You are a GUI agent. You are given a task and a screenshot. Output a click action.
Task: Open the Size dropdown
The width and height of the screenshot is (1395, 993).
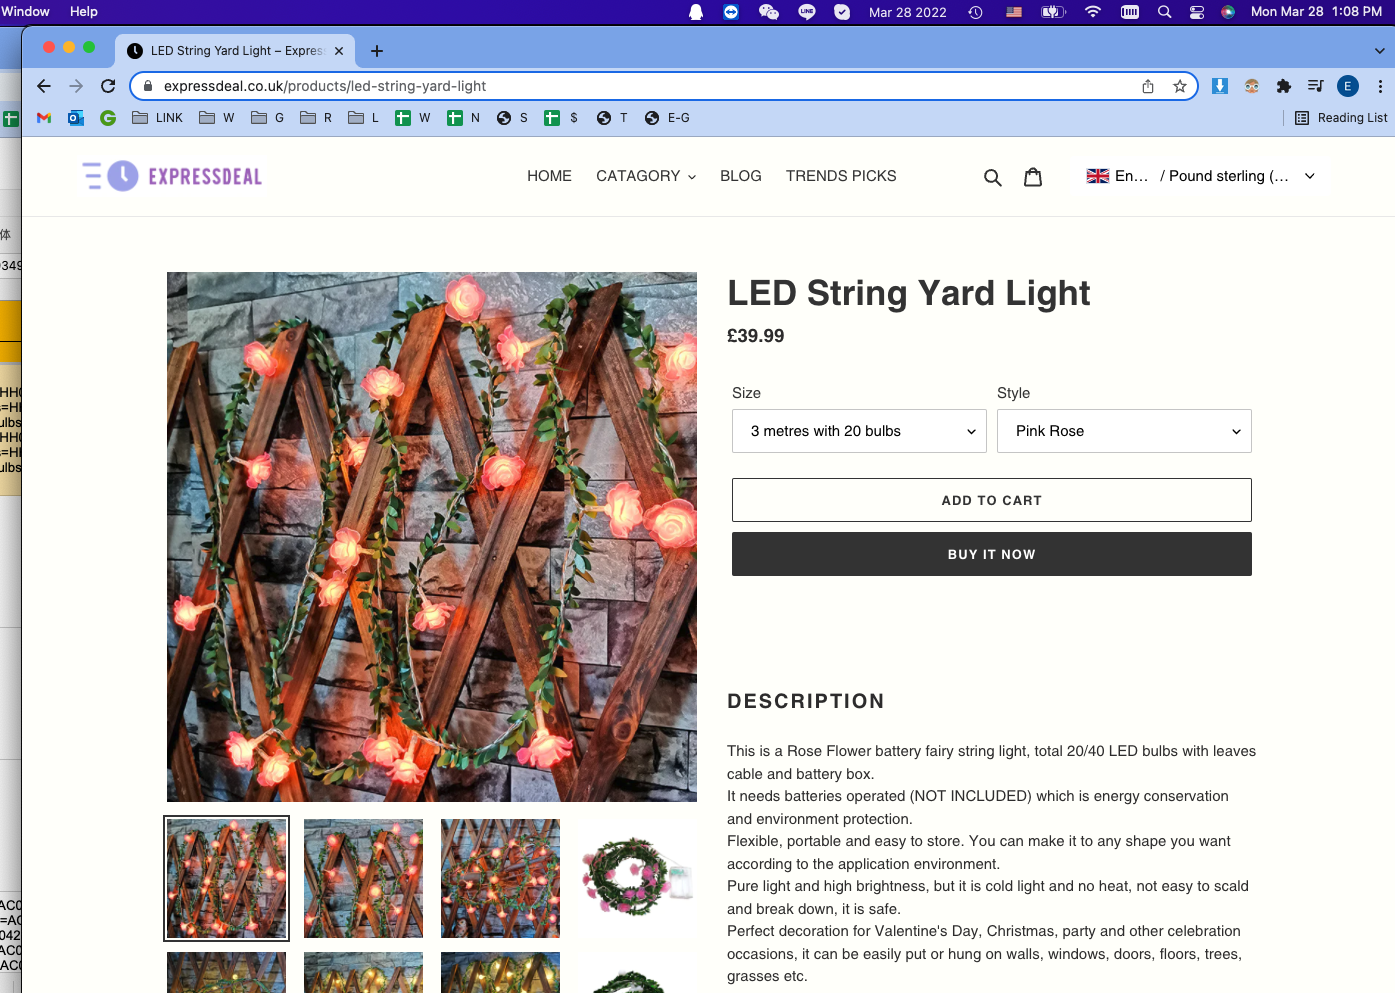tap(859, 431)
